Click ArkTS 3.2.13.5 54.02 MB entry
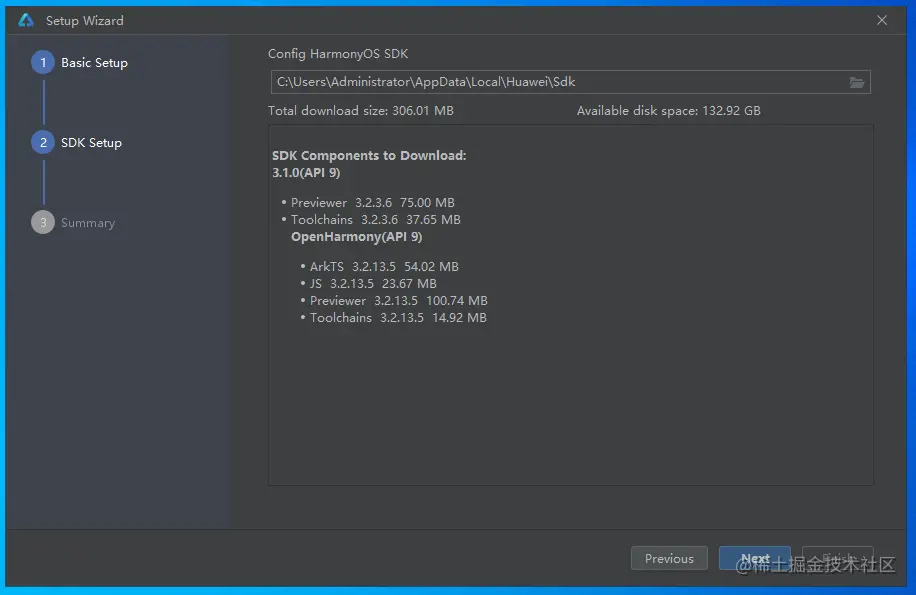The width and height of the screenshot is (916, 595). click(x=384, y=267)
